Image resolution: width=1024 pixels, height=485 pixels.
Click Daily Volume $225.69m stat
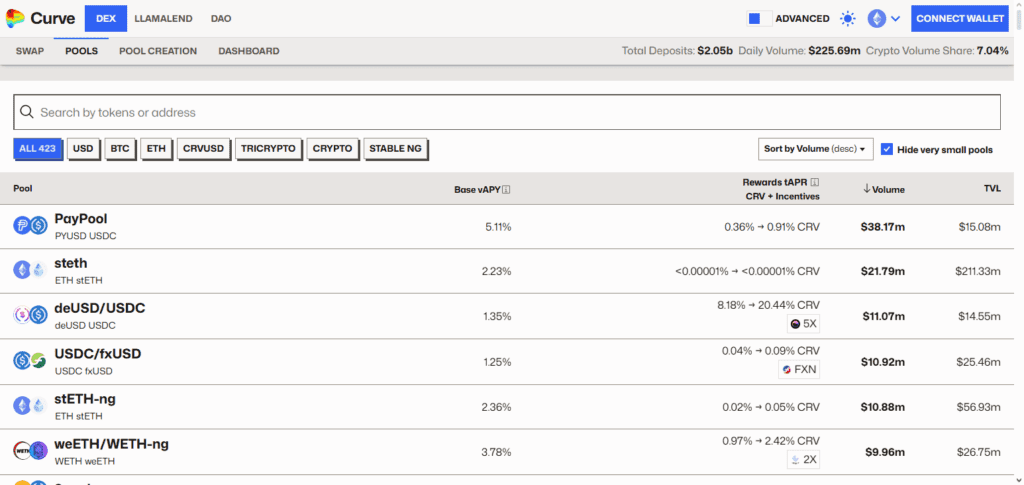pos(799,51)
